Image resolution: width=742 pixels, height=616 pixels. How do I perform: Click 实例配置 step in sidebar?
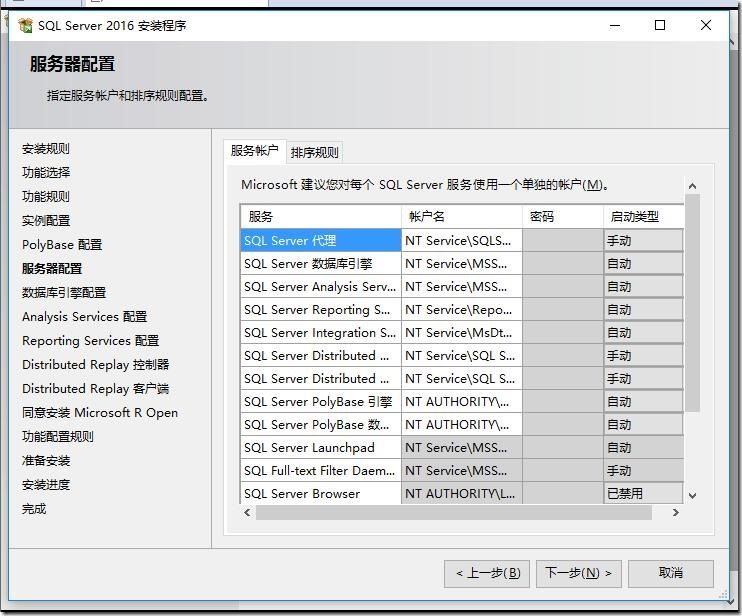pyautogui.click(x=46, y=221)
